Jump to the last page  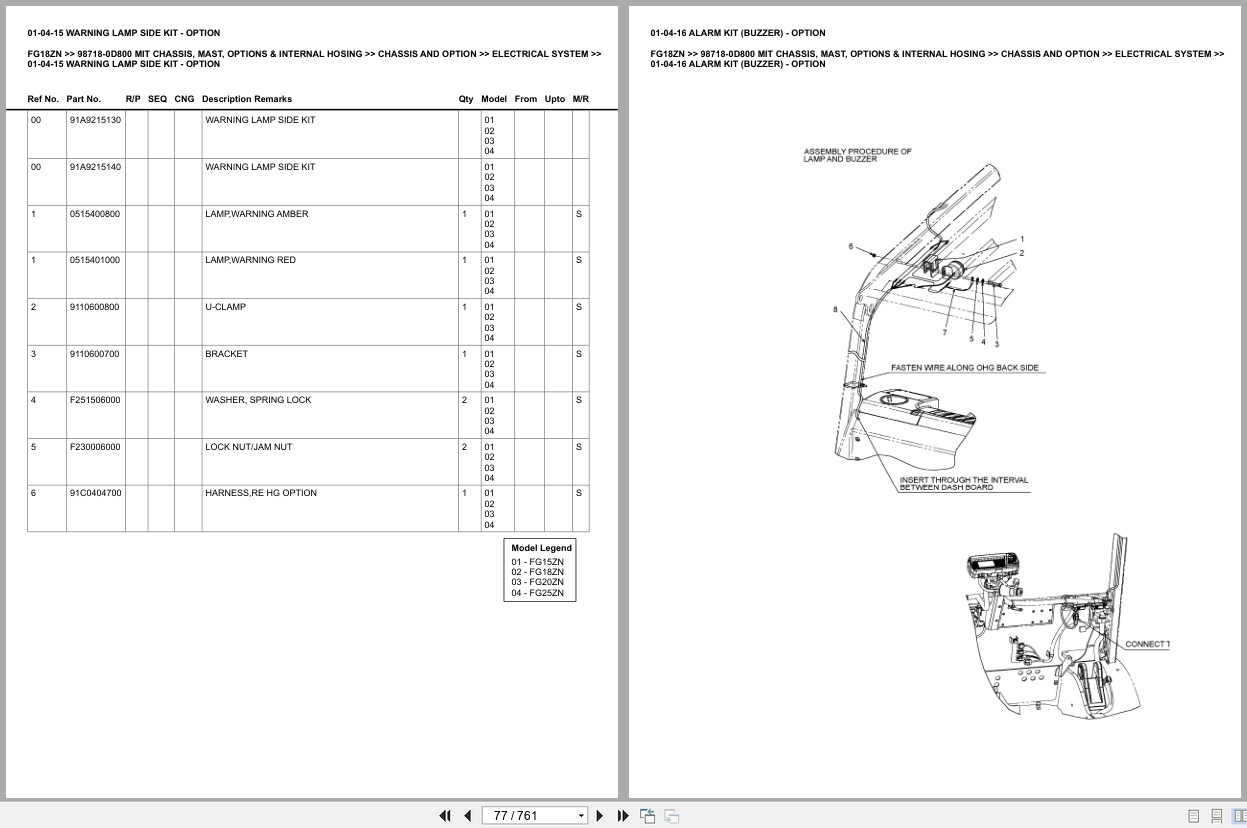[x=623, y=816]
